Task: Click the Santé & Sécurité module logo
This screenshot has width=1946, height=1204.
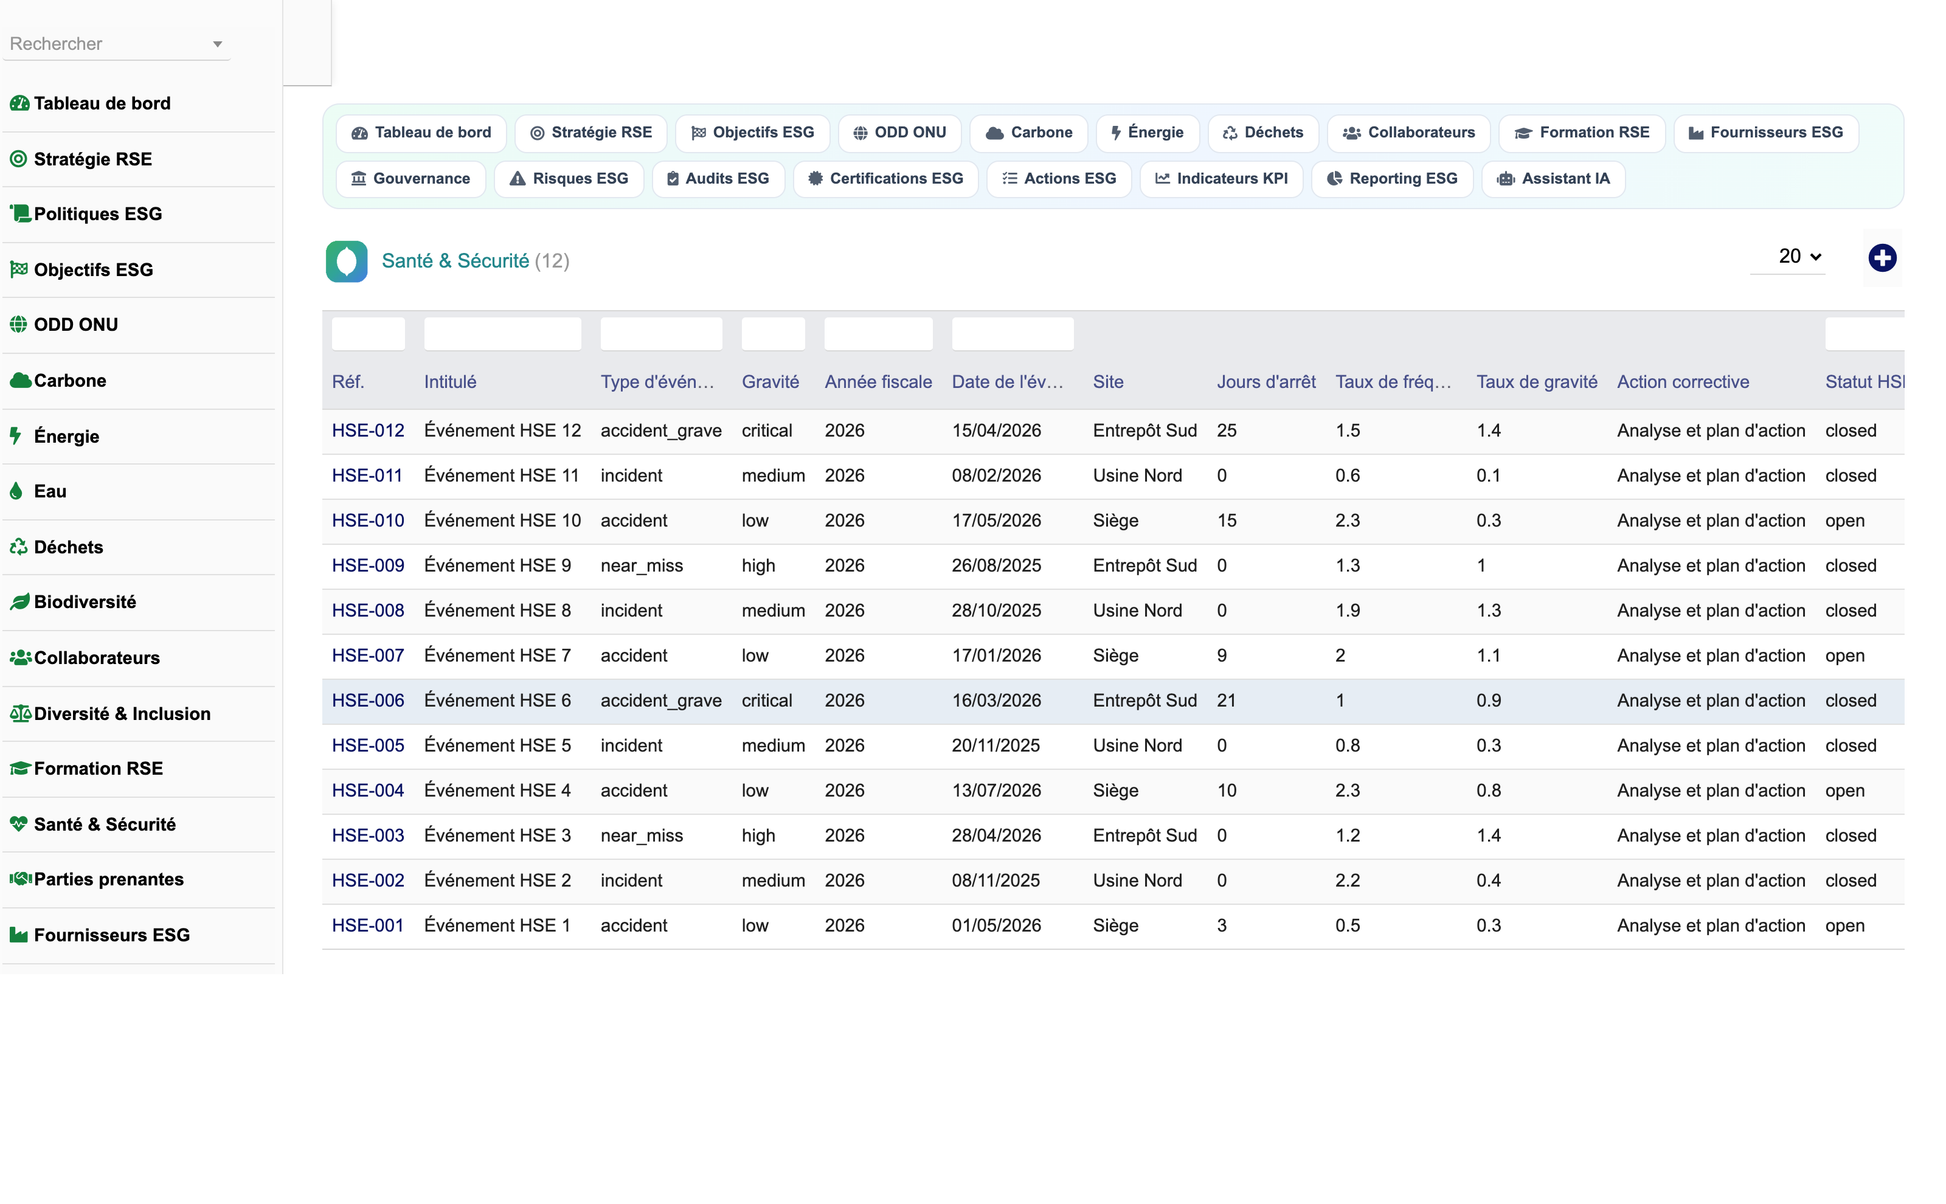Action: (346, 261)
